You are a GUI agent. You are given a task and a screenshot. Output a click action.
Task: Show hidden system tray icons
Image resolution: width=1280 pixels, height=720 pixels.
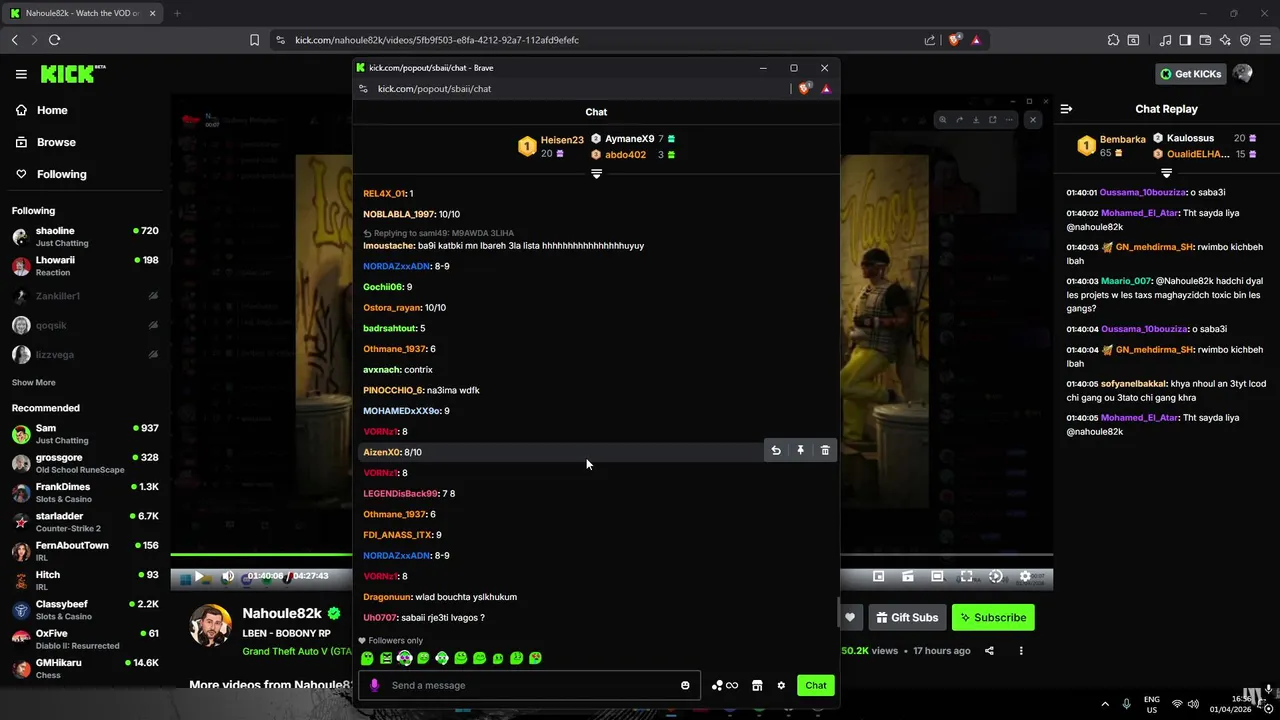(x=1105, y=703)
